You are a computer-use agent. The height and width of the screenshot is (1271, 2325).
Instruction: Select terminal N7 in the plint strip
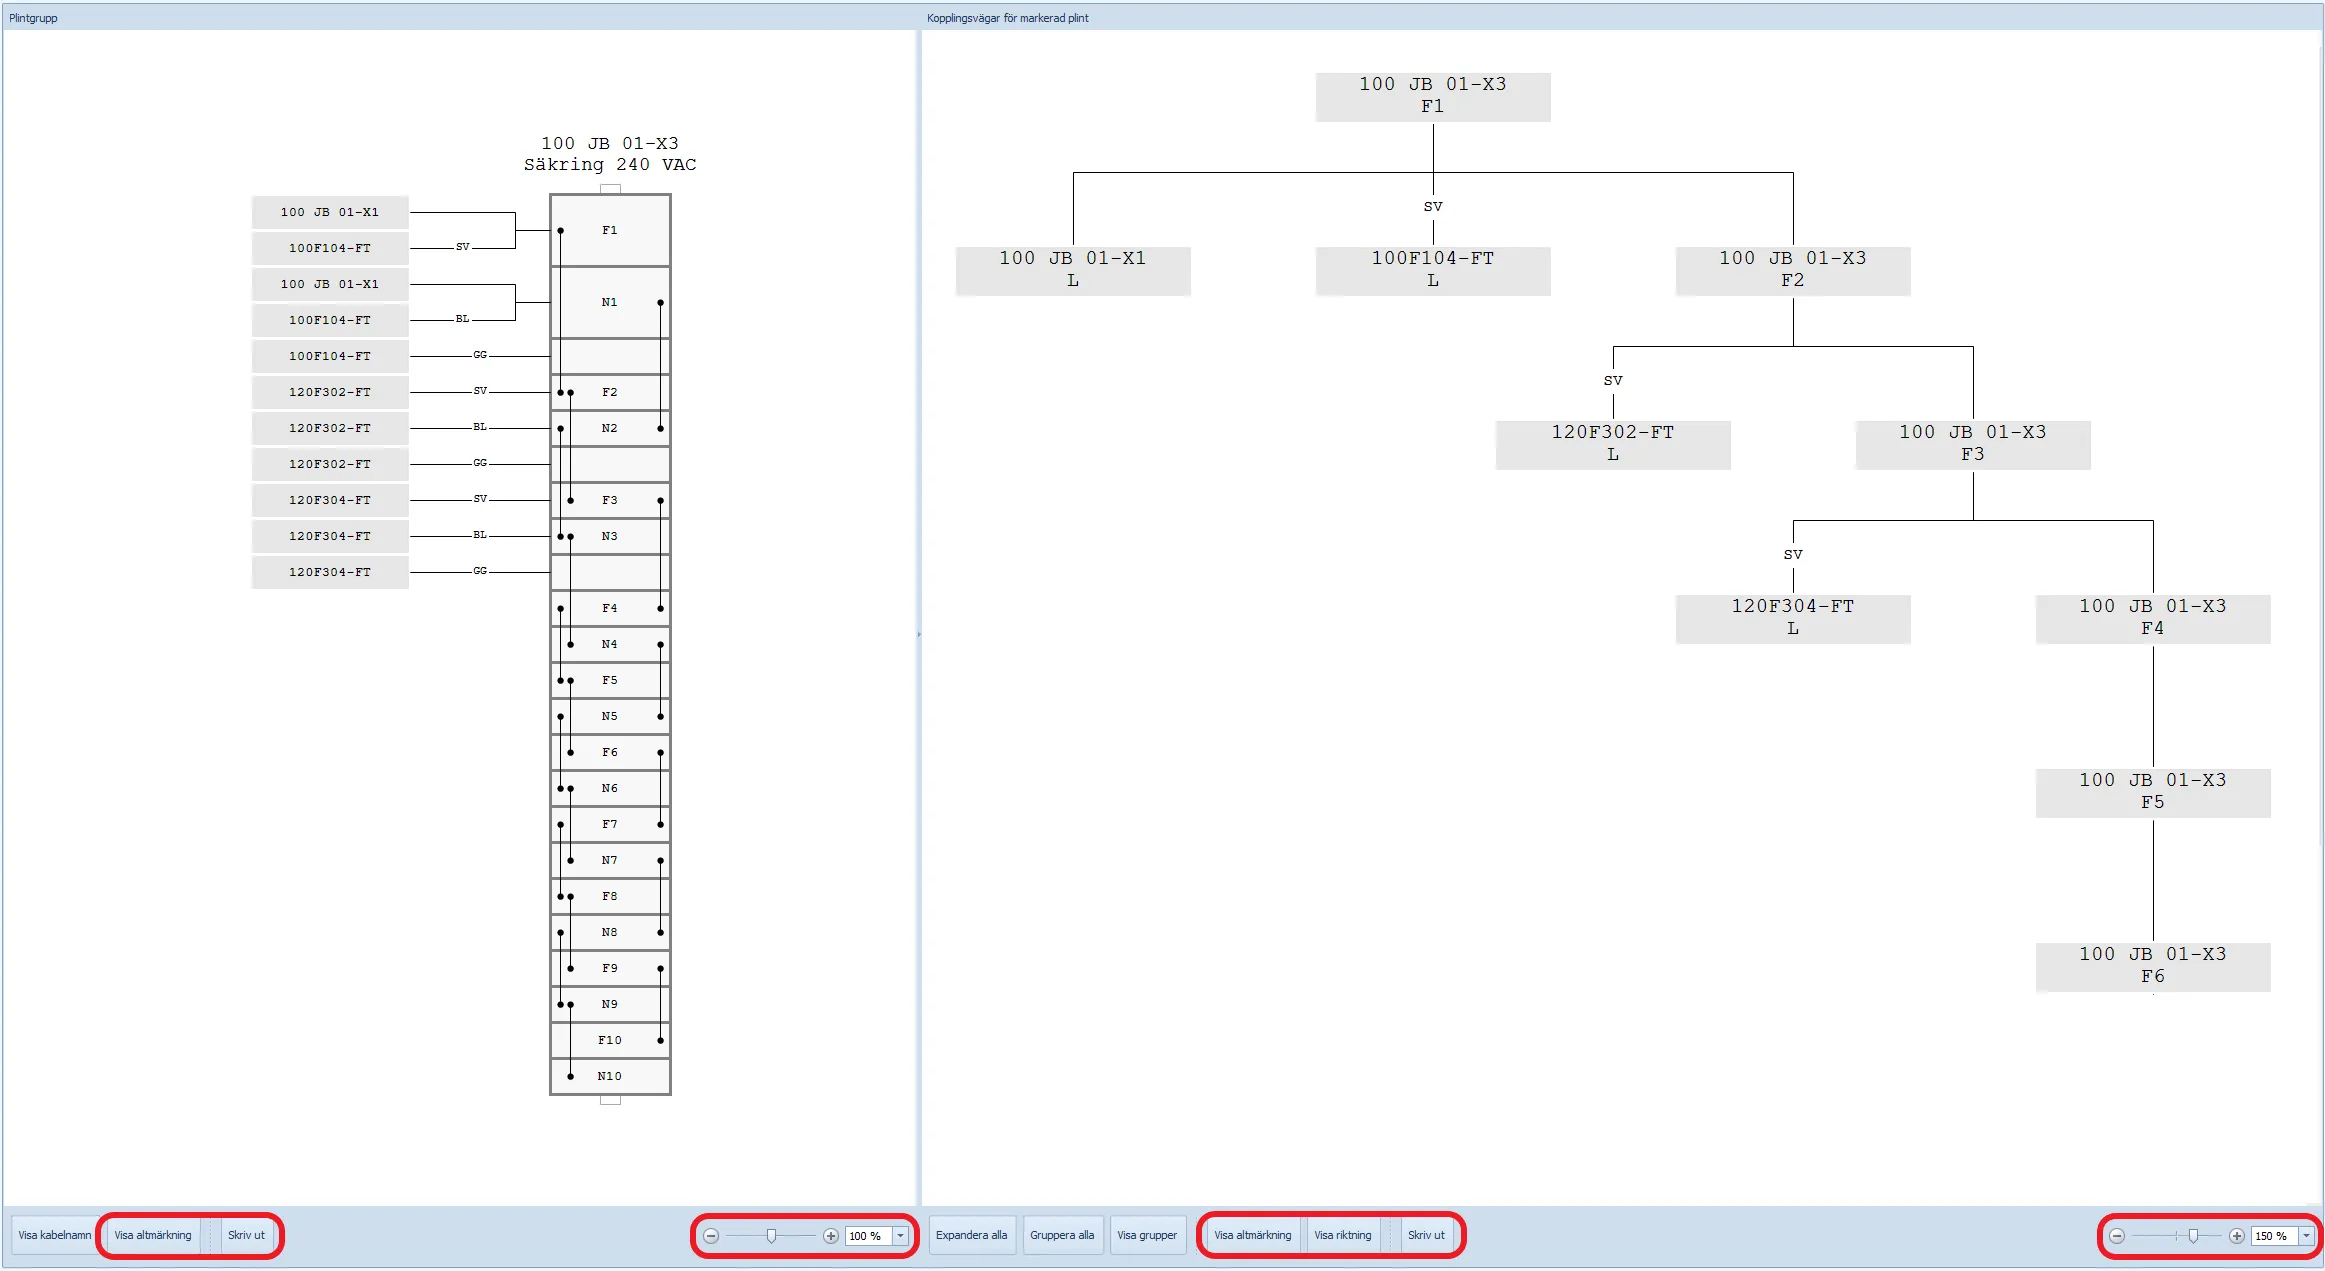[x=610, y=860]
